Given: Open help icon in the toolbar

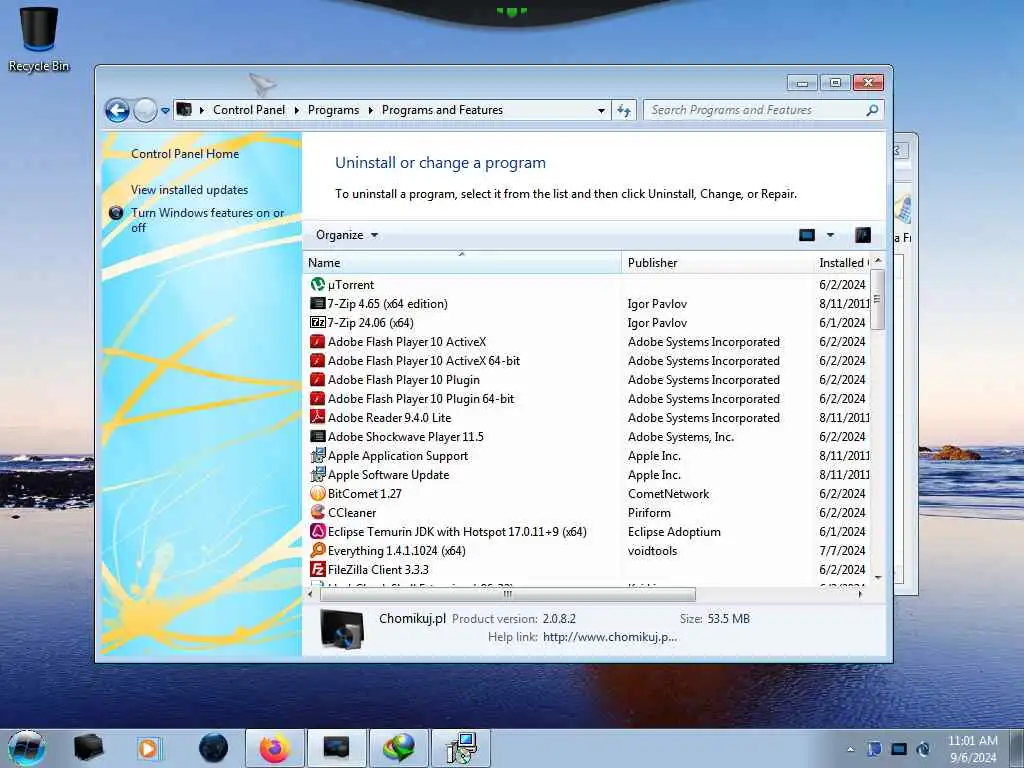Looking at the screenshot, I should [863, 235].
